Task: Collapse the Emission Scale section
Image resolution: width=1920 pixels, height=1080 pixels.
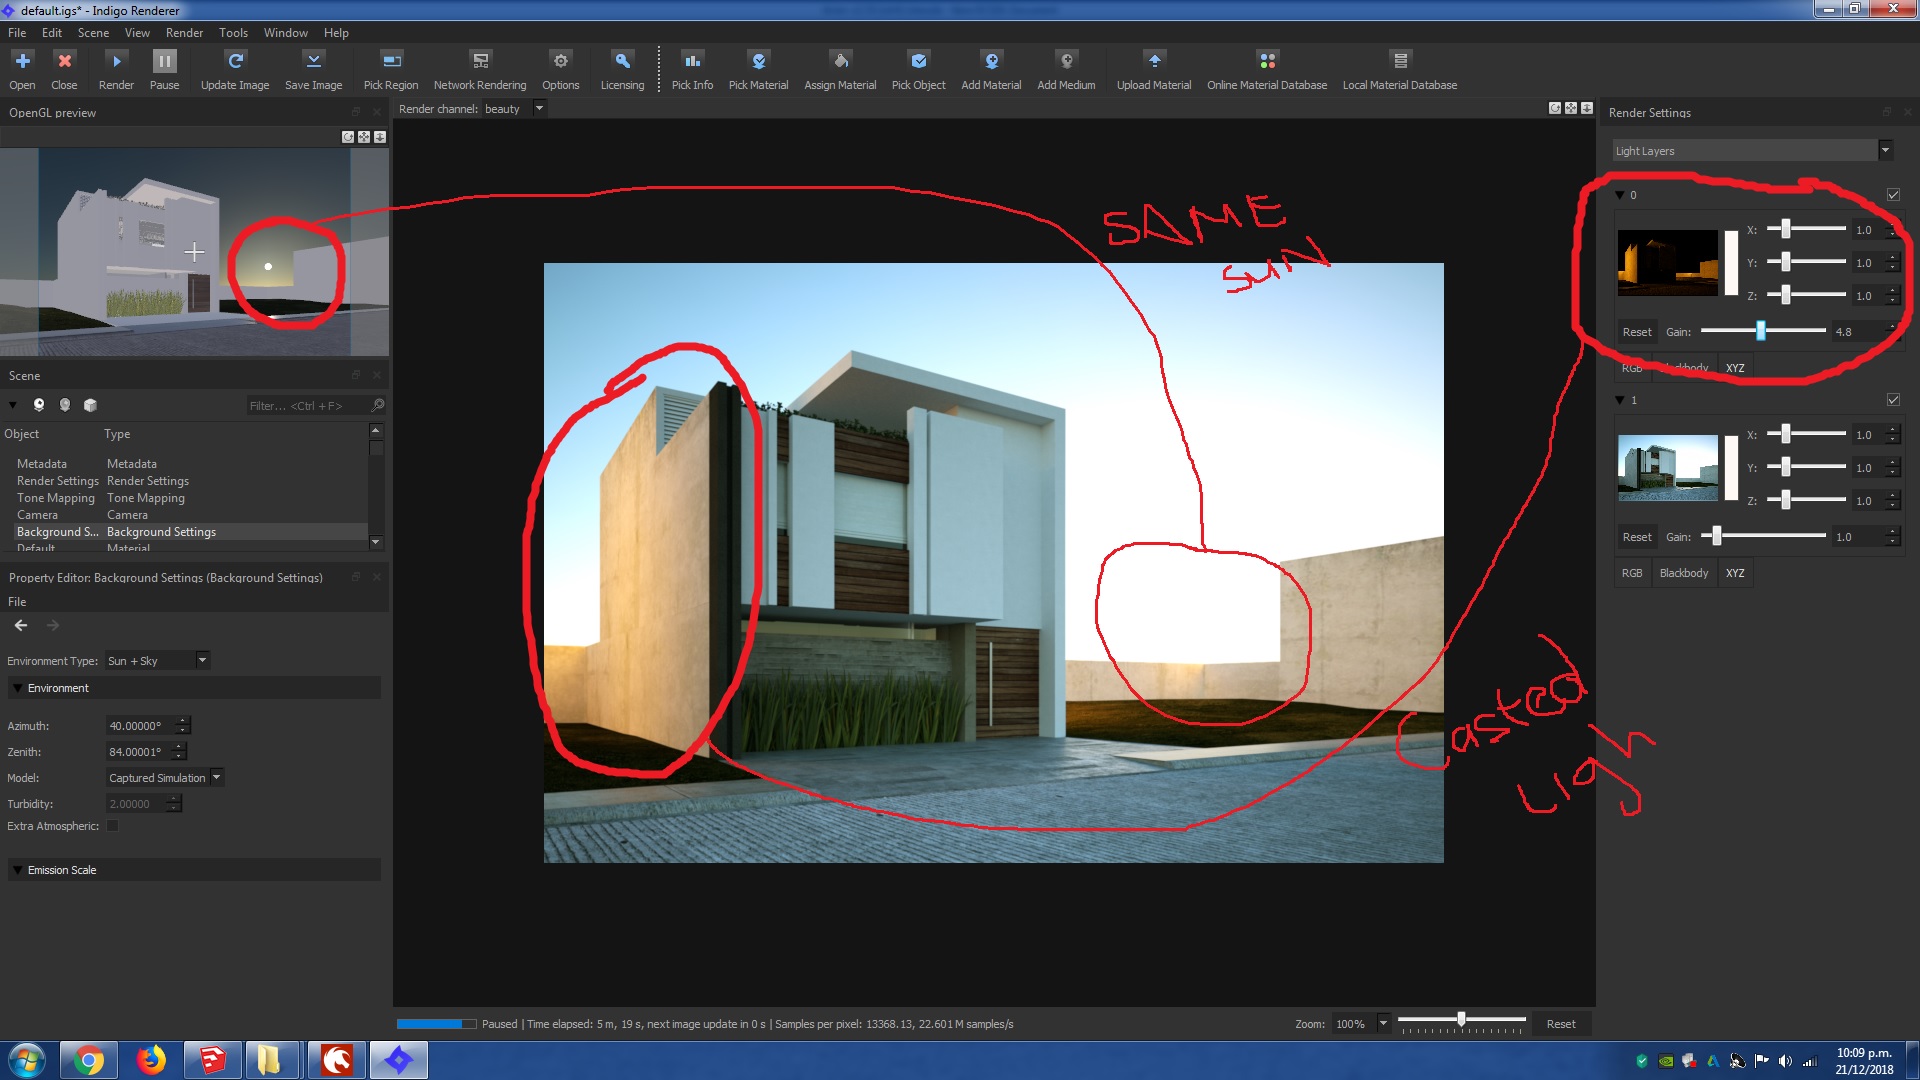Action: tap(17, 870)
